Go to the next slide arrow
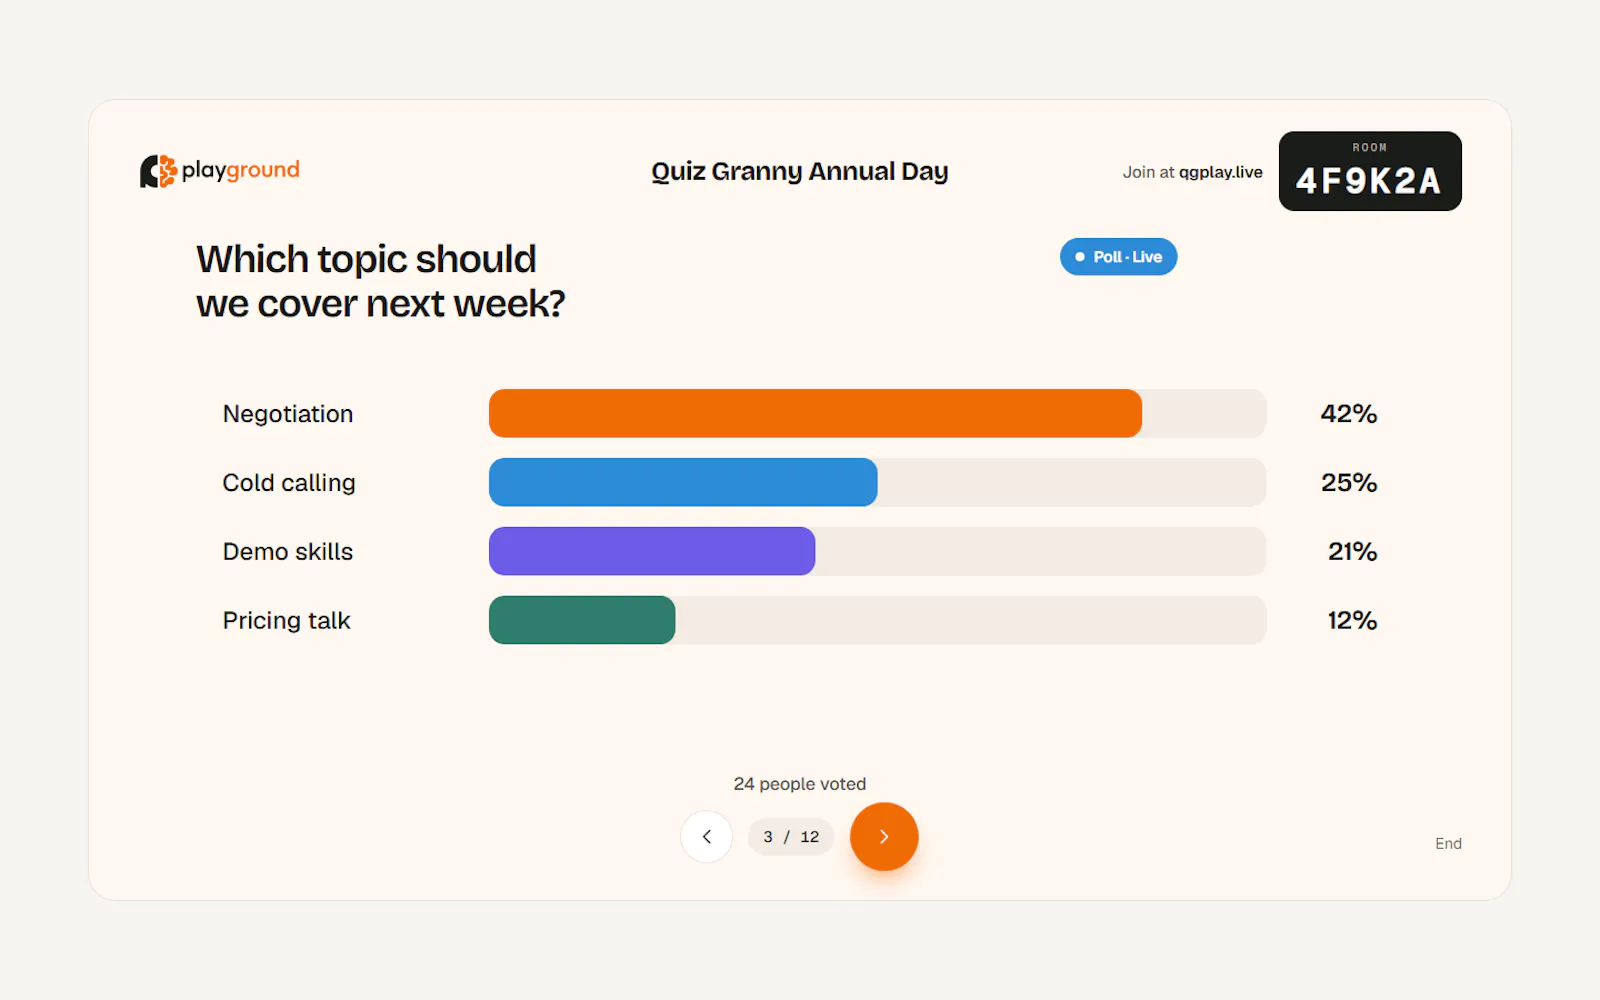1600x1000 pixels. tap(884, 837)
